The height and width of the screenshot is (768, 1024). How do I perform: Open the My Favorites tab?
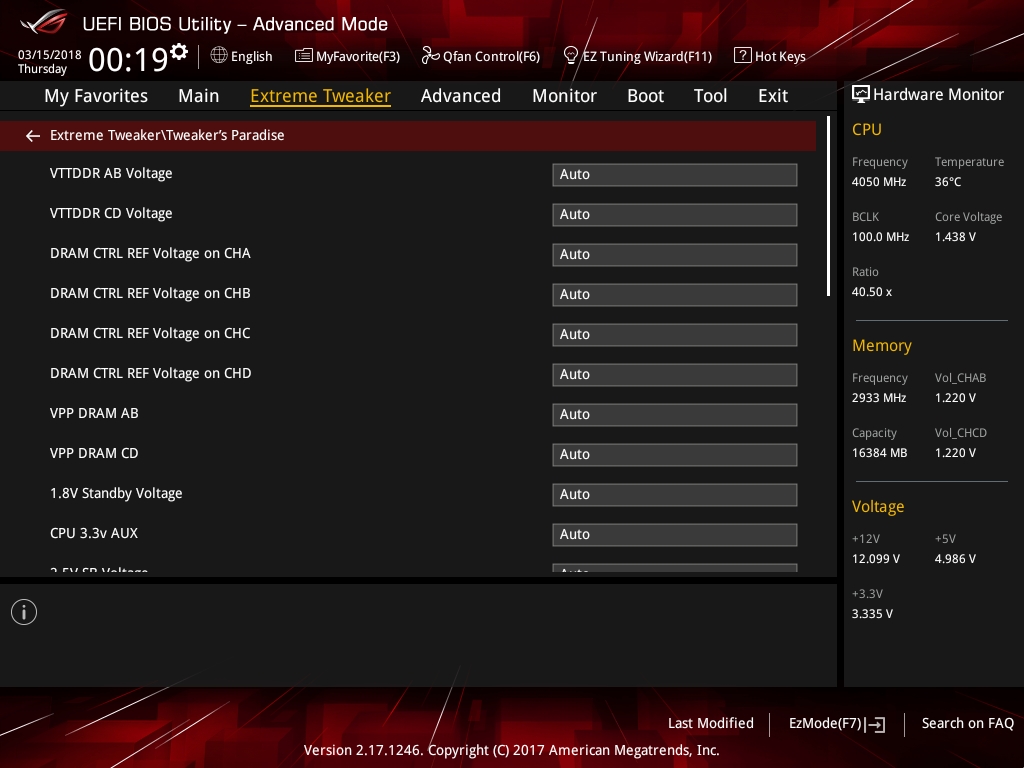[x=96, y=96]
